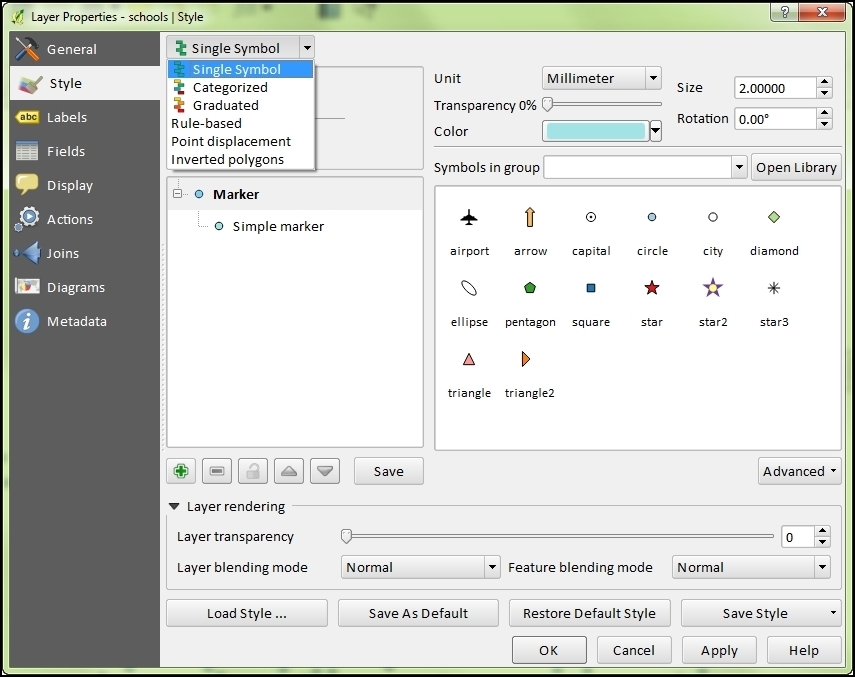Open the Layer blending mode dropdown
This screenshot has width=855, height=677.
[x=420, y=567]
